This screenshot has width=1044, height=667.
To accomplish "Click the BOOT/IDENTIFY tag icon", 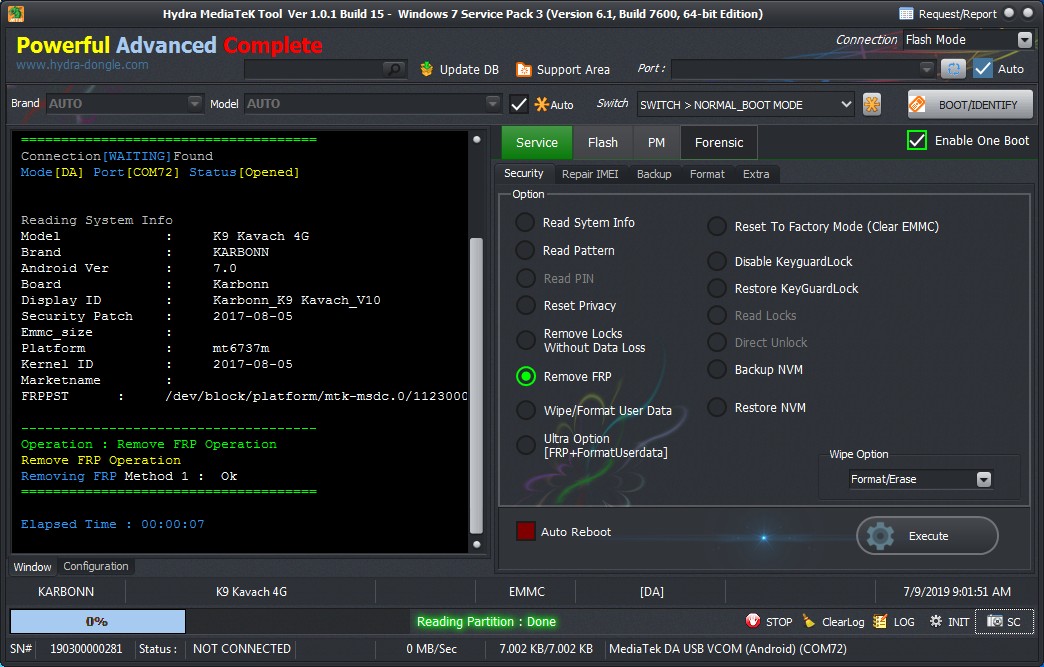I will pyautogui.click(x=917, y=105).
